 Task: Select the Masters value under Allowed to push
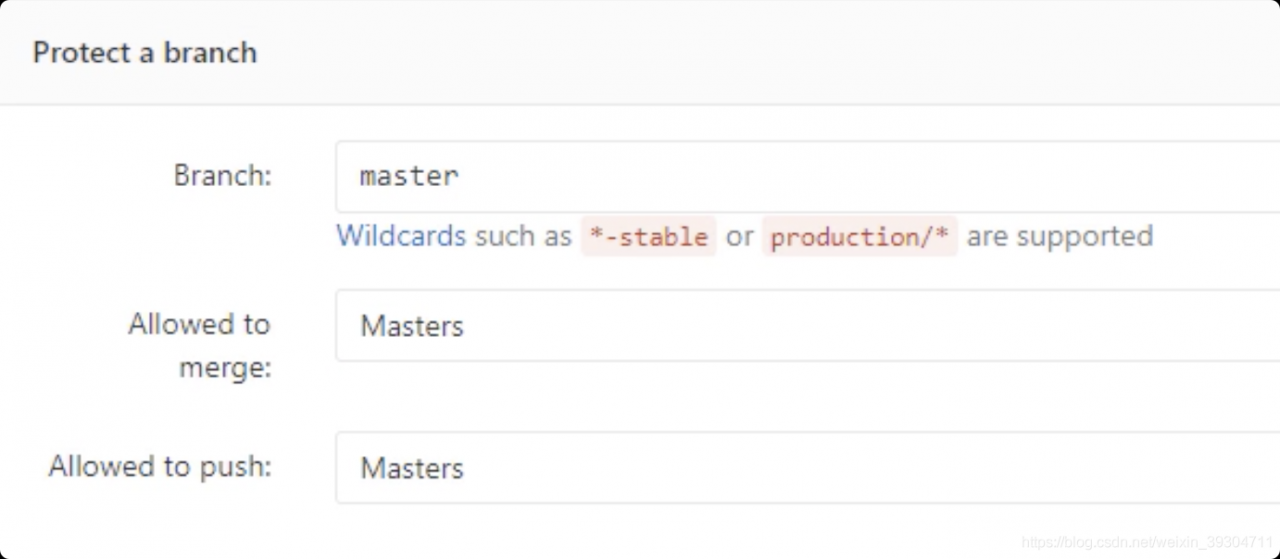pyautogui.click(x=412, y=468)
